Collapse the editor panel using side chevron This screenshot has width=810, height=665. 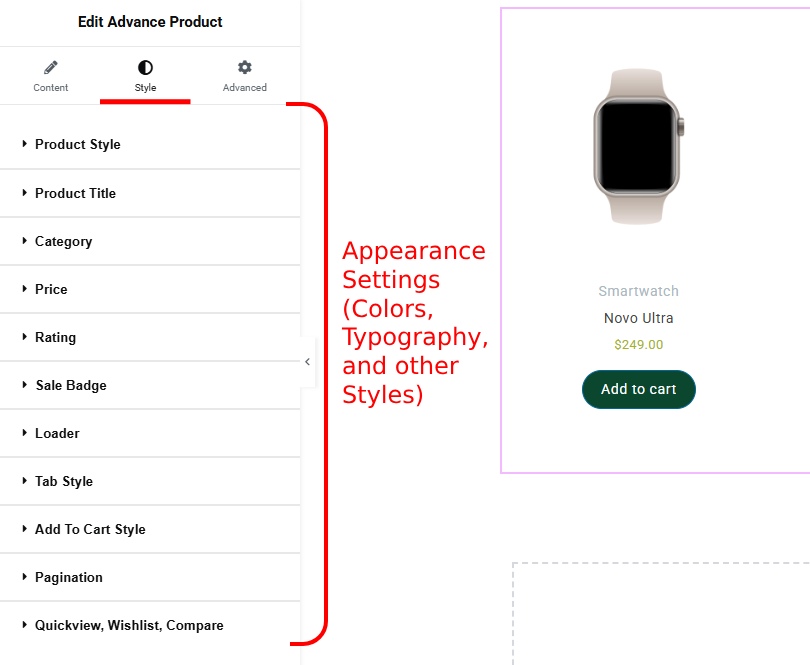coord(307,362)
